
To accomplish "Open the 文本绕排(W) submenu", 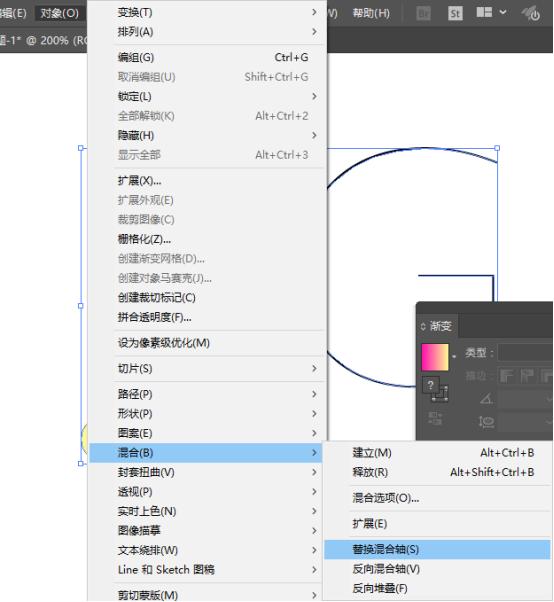I will tap(208, 551).
